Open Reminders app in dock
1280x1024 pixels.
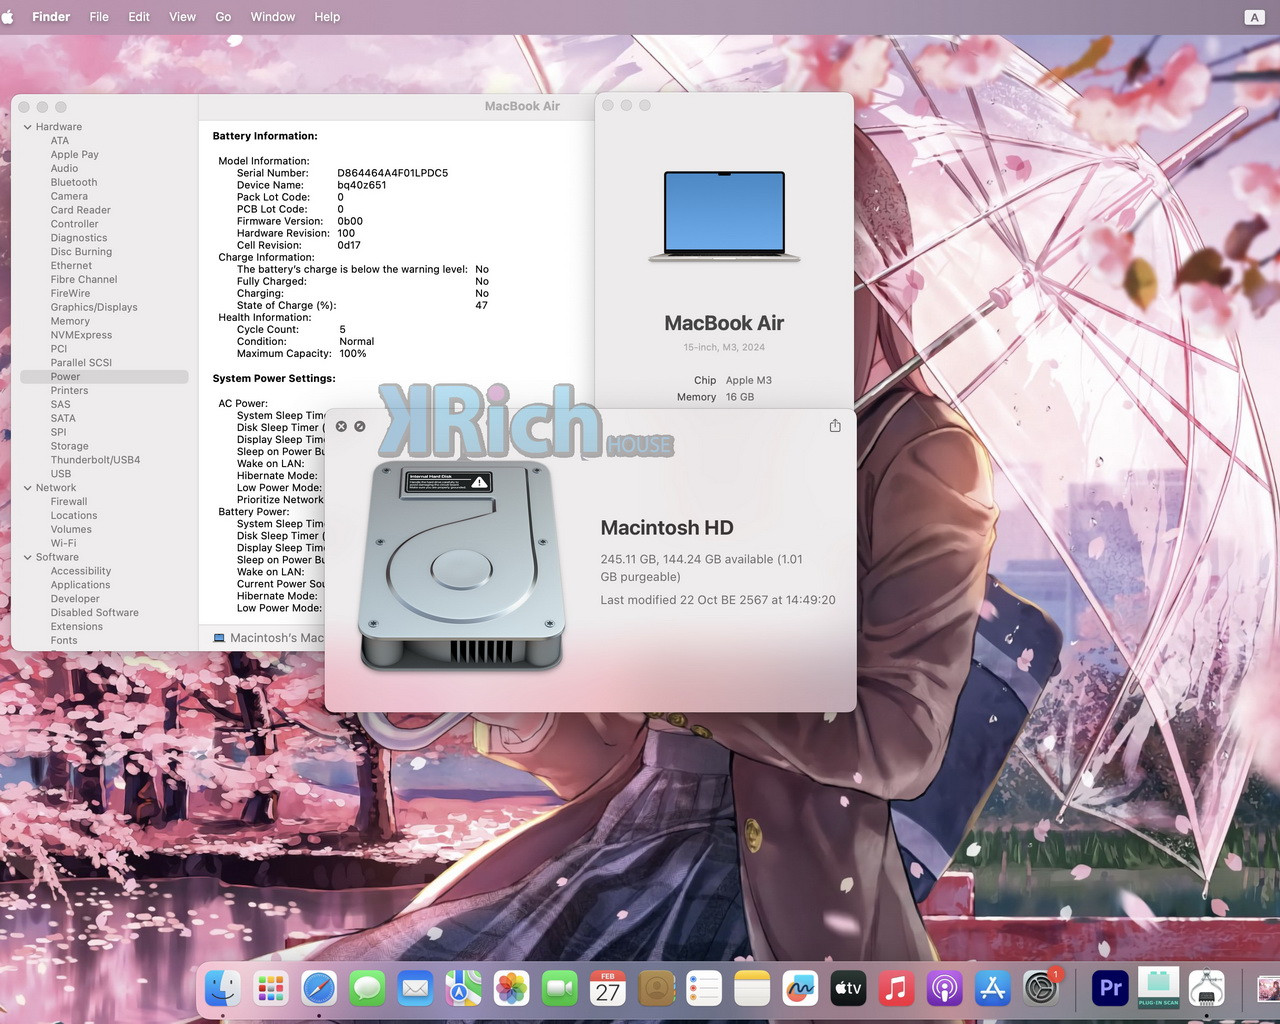tap(704, 989)
